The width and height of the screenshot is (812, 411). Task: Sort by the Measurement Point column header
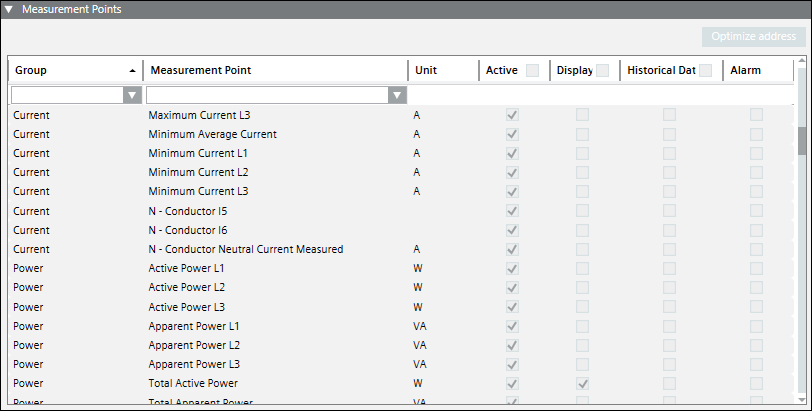pyautogui.click(x=275, y=70)
